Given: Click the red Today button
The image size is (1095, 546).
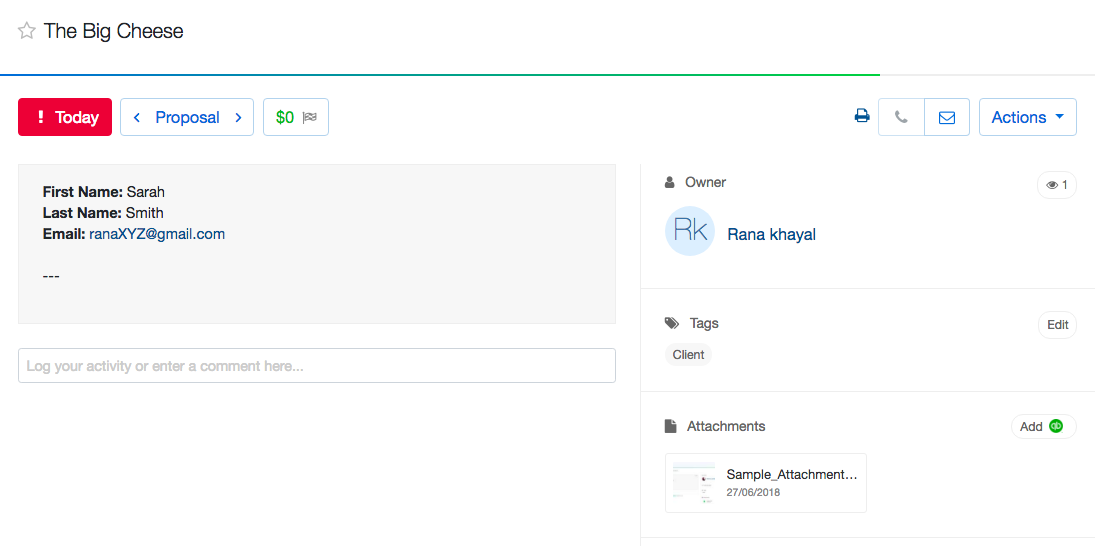Looking at the screenshot, I should click(65, 117).
